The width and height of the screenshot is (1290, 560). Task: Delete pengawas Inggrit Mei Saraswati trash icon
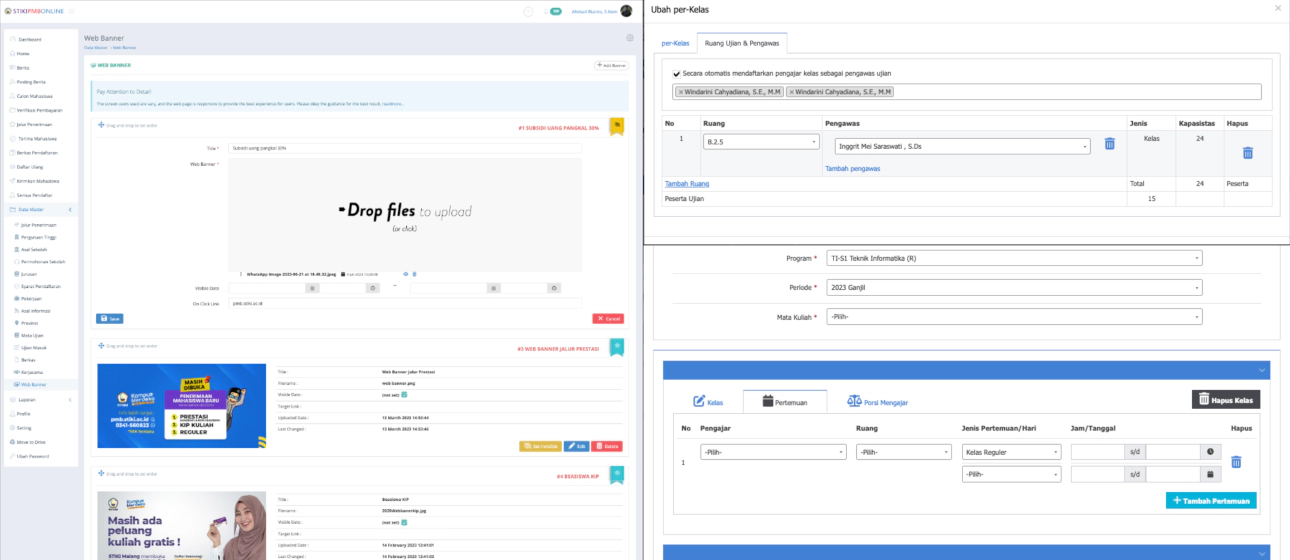(x=1109, y=144)
